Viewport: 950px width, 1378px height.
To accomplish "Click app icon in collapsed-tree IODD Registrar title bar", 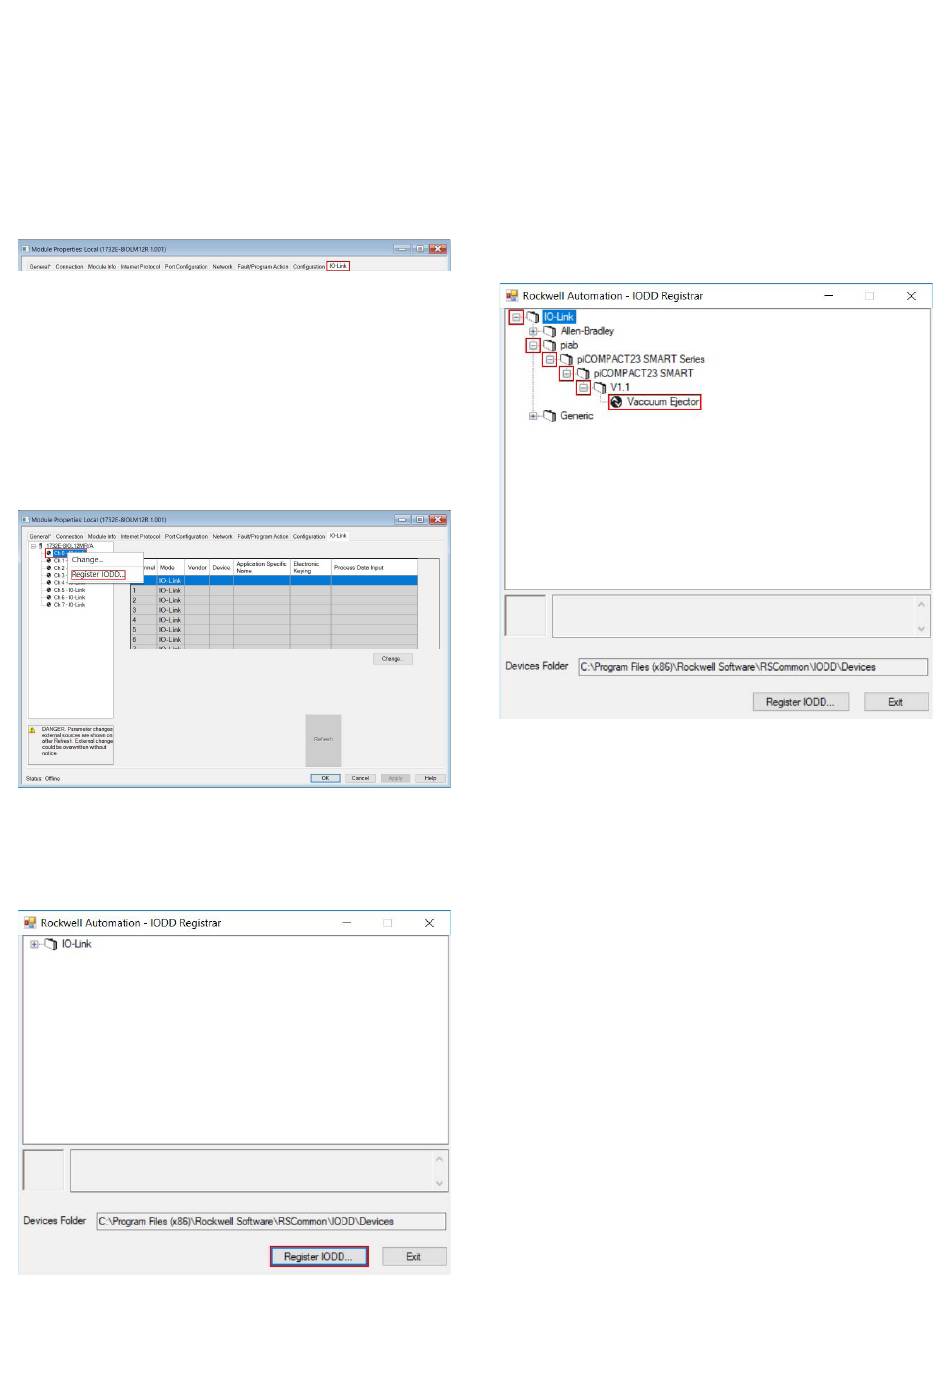I will click(30, 923).
